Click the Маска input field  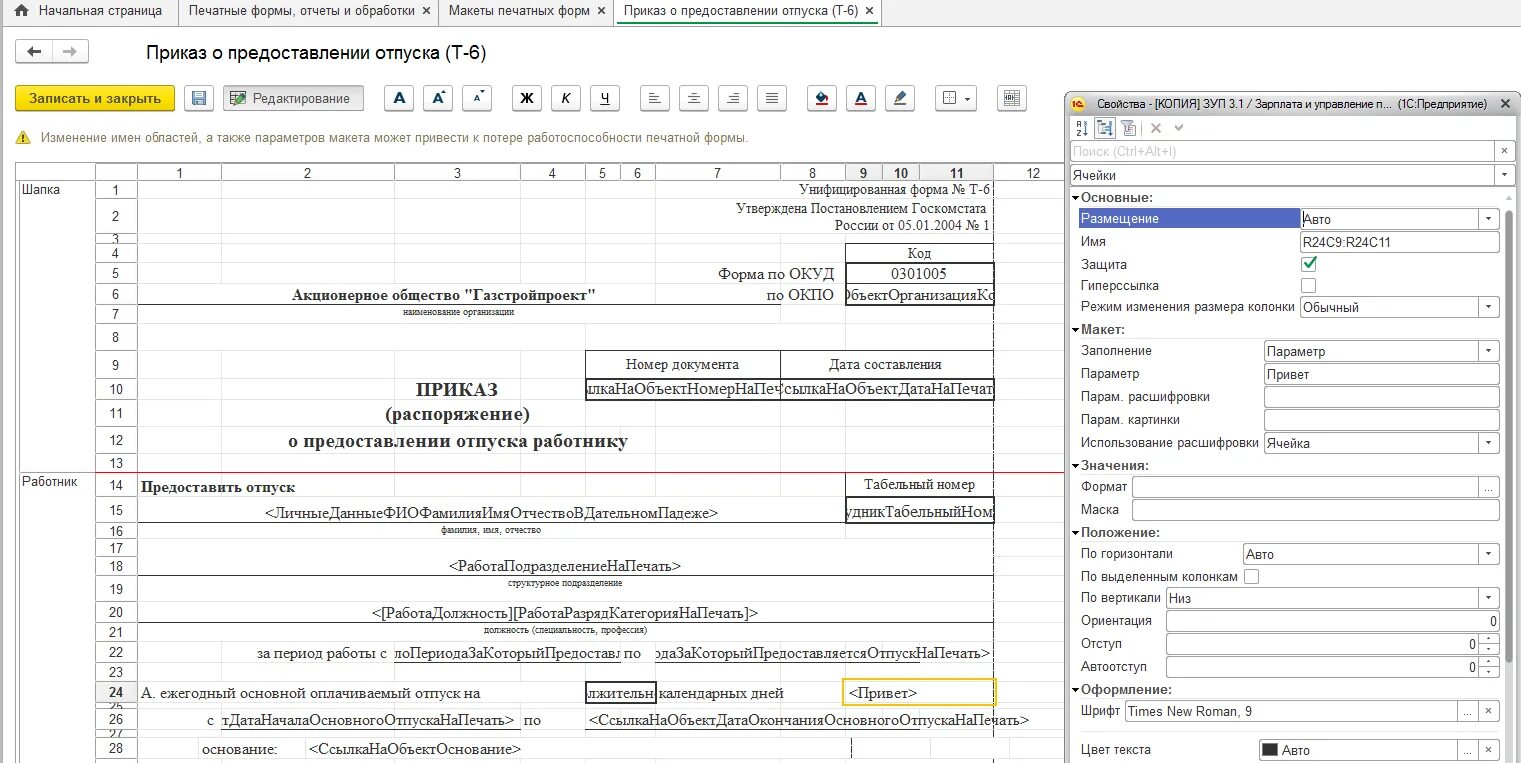[x=1316, y=510]
